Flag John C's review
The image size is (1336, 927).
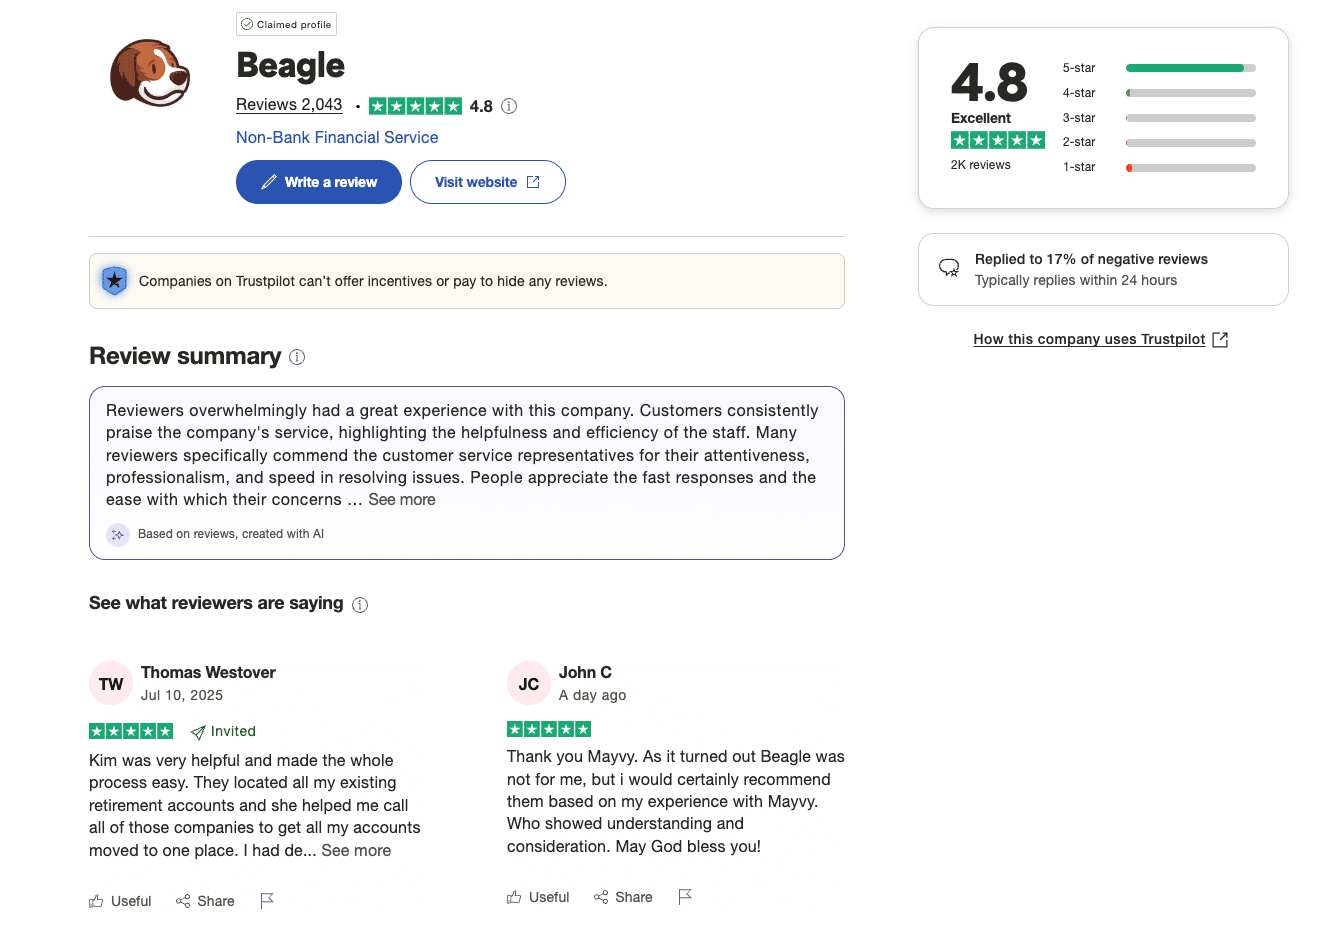pyautogui.click(x=685, y=897)
